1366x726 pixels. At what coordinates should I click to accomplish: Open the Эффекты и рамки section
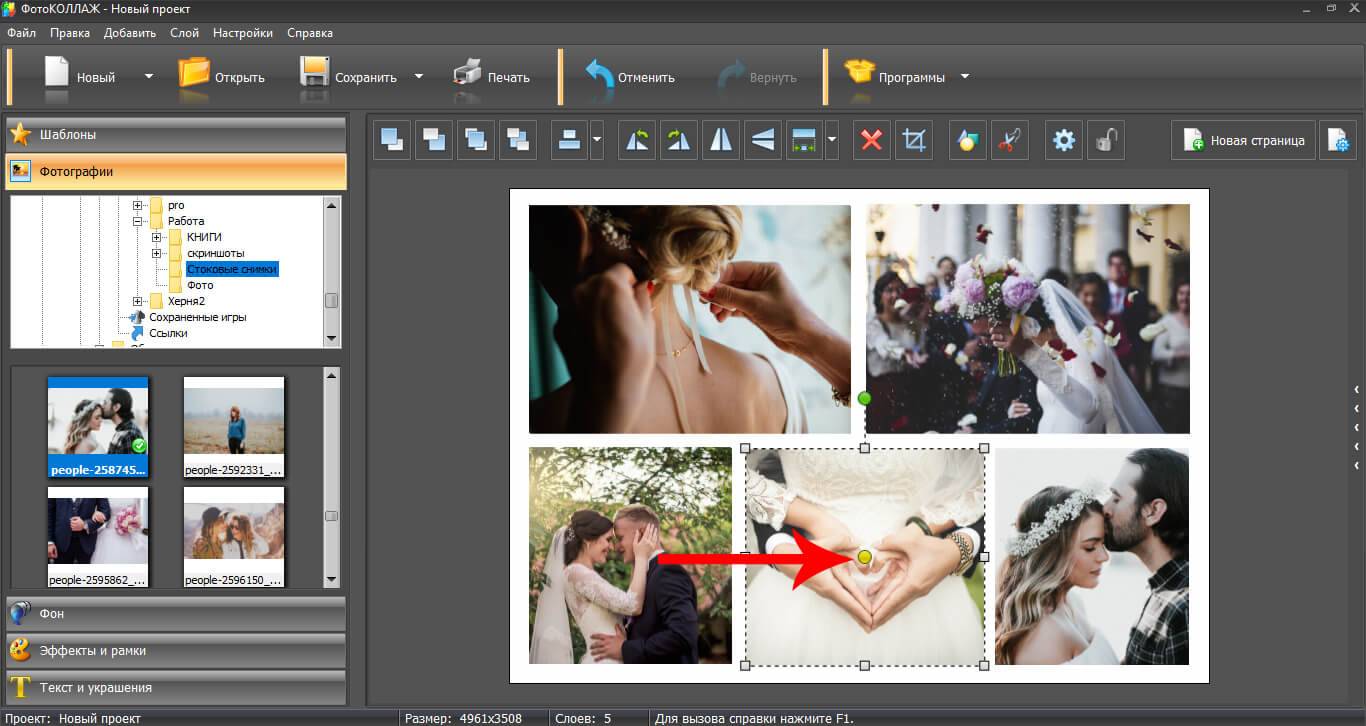[x=176, y=651]
